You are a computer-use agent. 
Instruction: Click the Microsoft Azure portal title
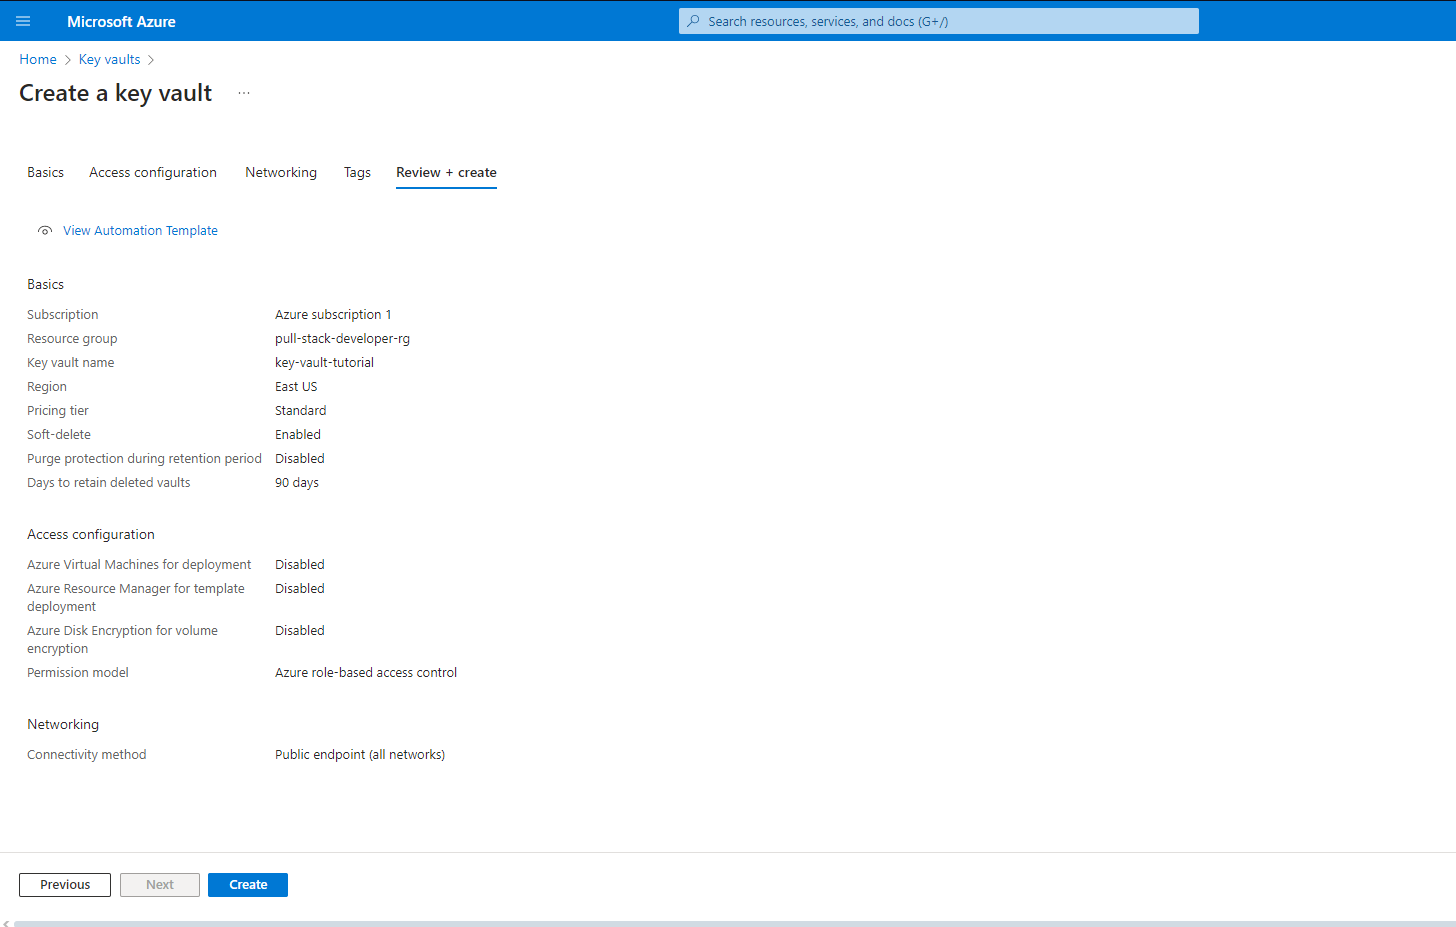[121, 21]
